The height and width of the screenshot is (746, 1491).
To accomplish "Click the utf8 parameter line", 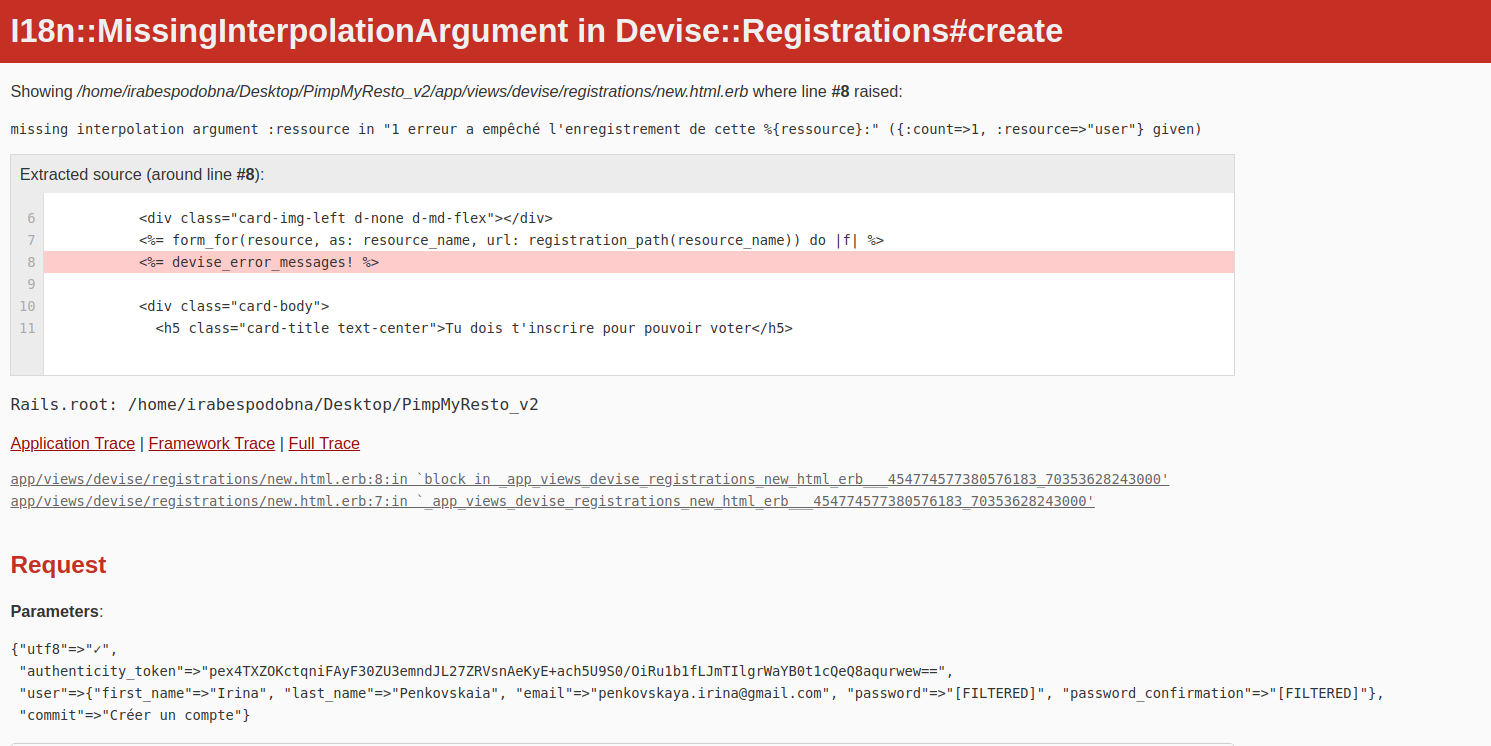I will [64, 649].
